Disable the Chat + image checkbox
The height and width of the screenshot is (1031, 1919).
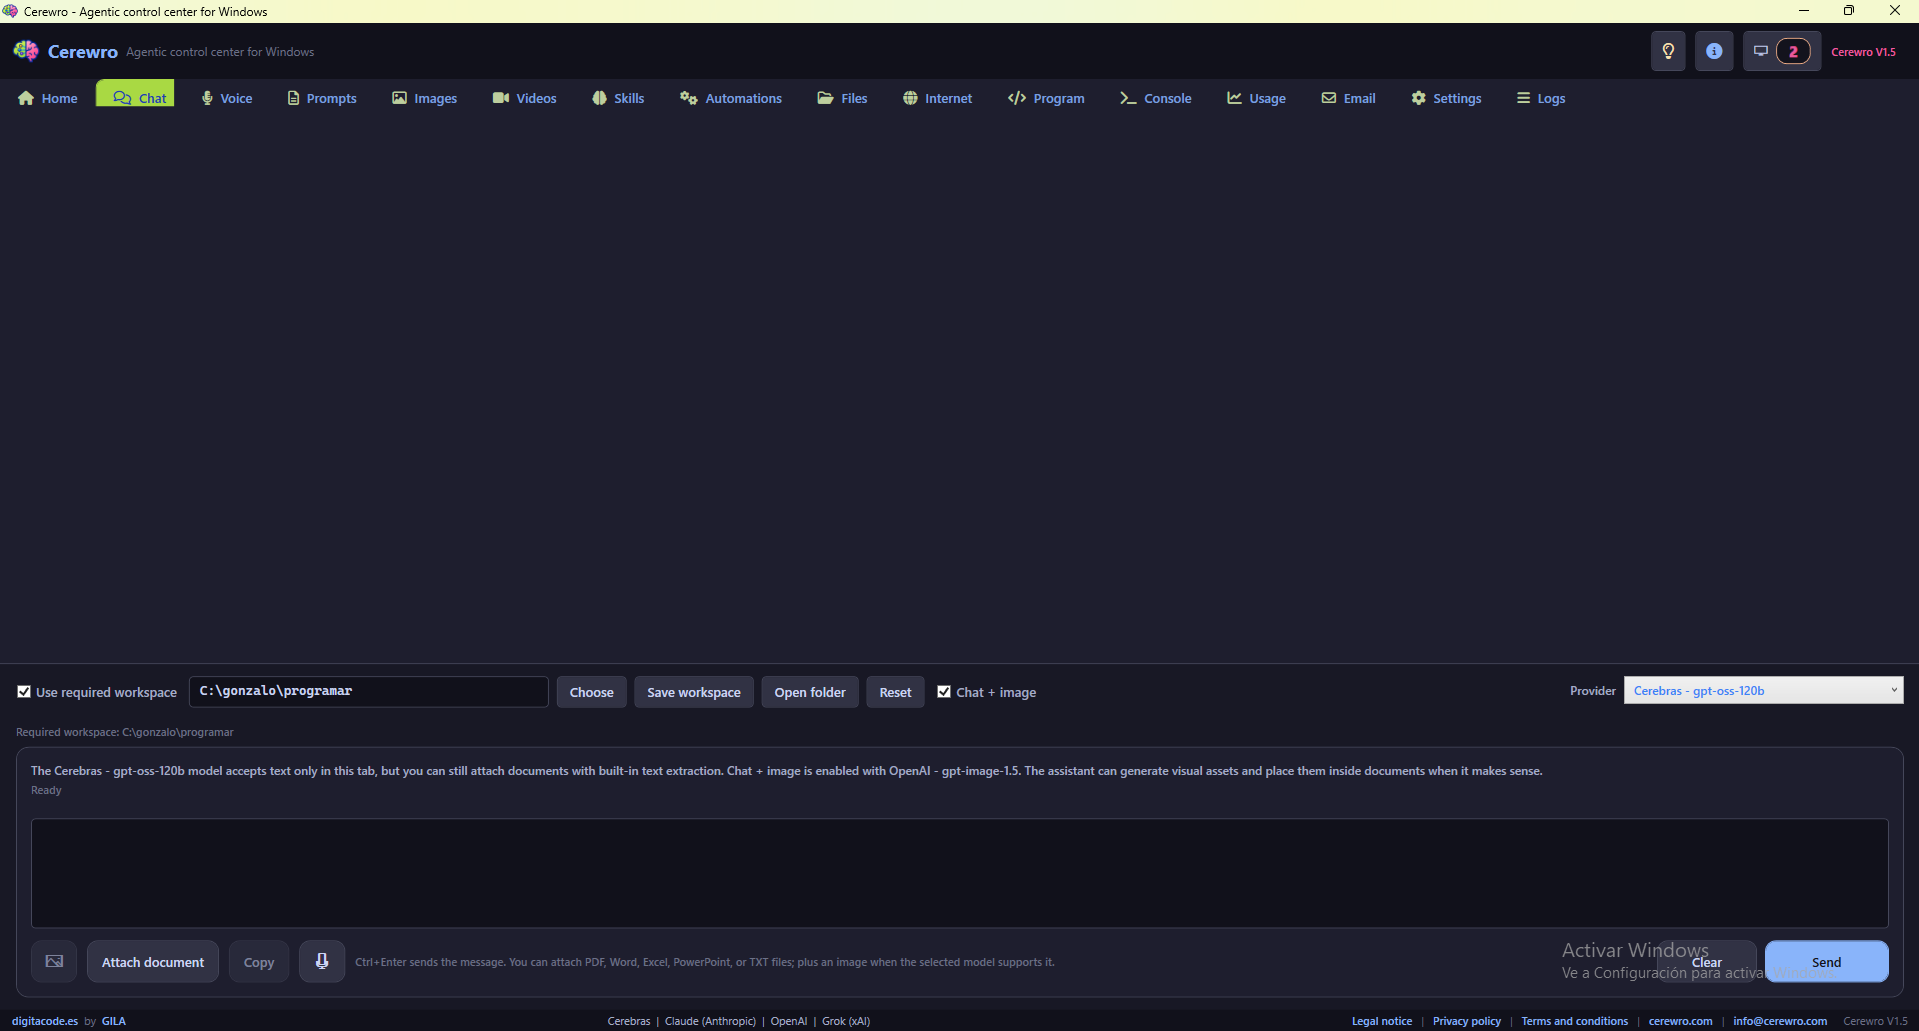pos(944,691)
